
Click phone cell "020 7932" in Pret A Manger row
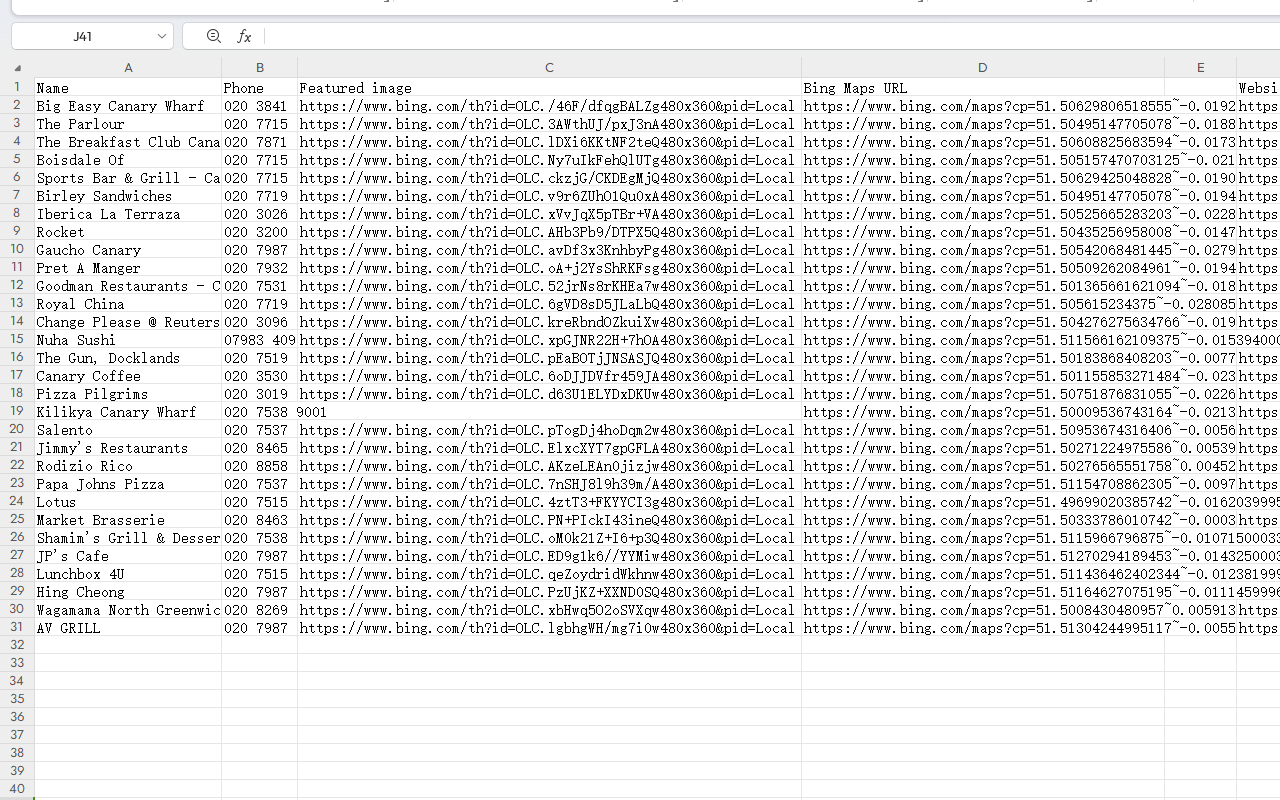(260, 268)
